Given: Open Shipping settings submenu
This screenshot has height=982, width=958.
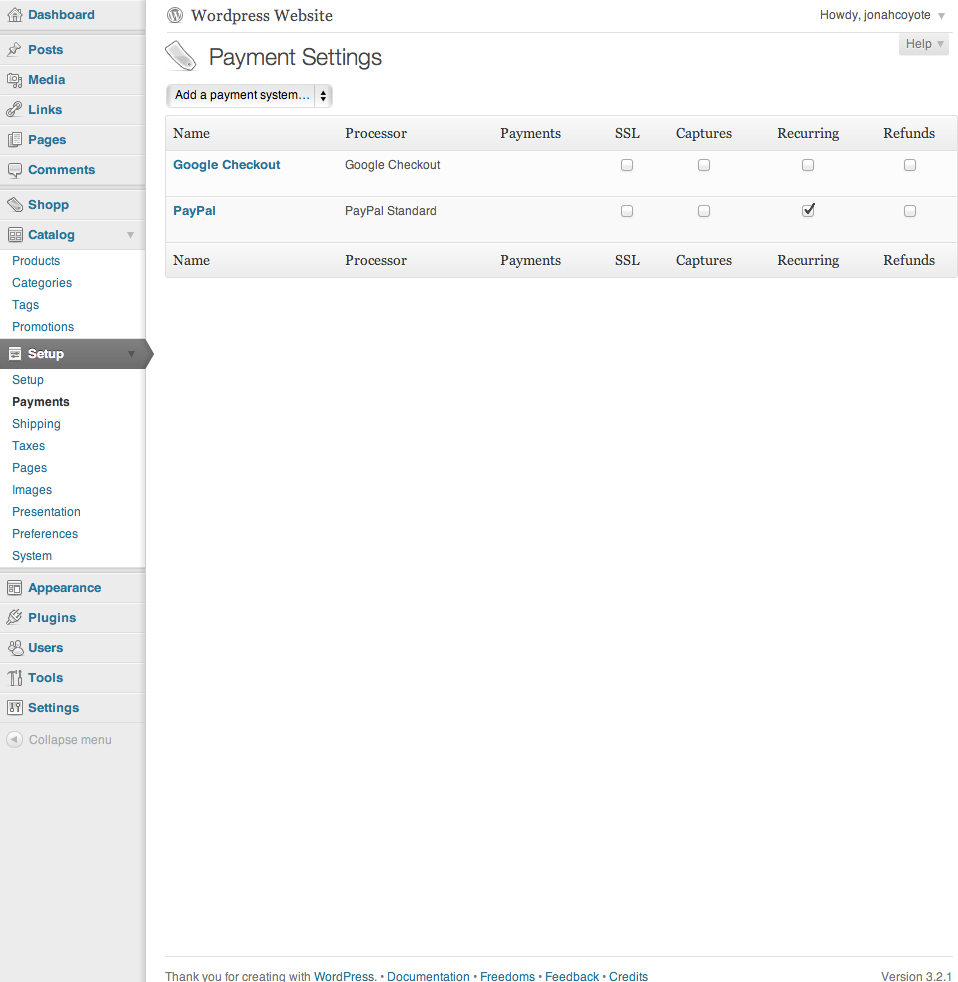Looking at the screenshot, I should [x=36, y=424].
